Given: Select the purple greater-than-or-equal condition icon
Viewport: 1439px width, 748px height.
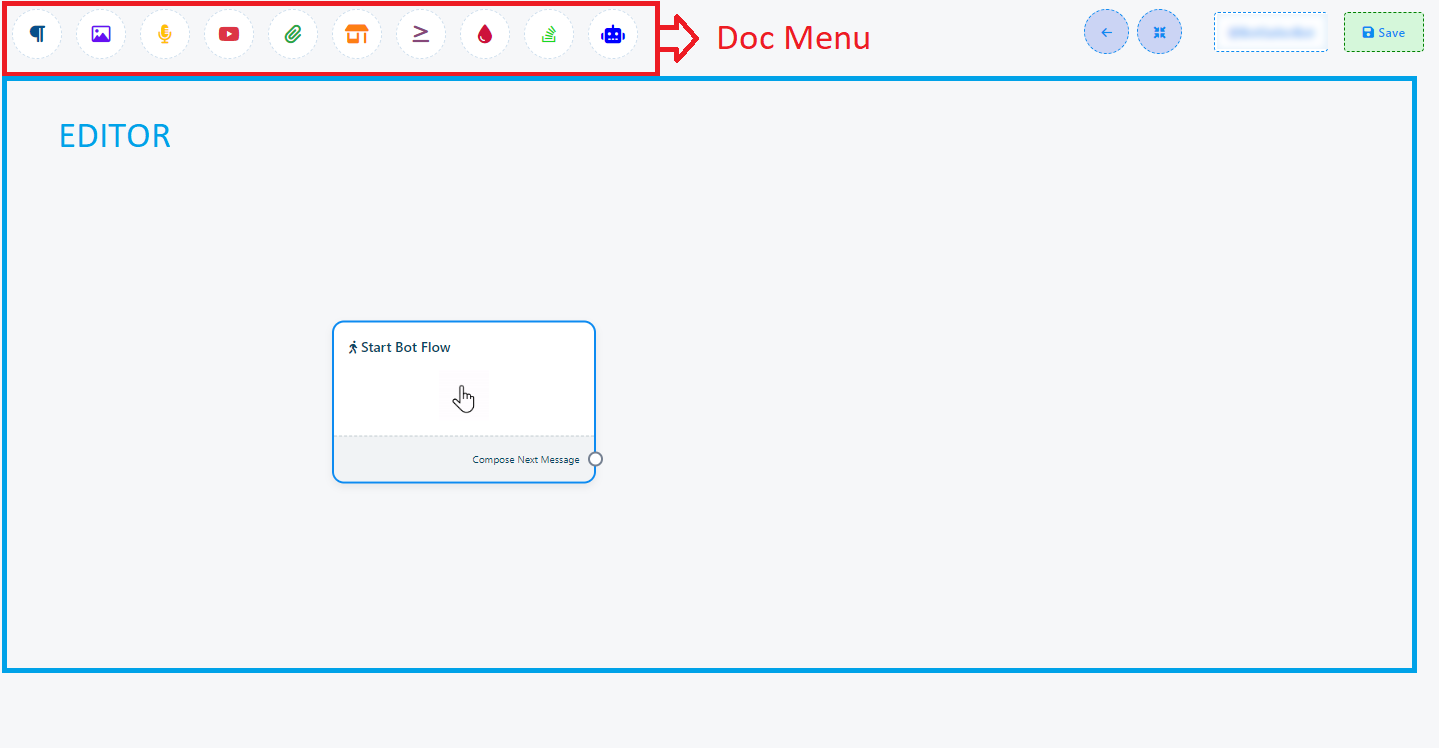Looking at the screenshot, I should tap(421, 34).
